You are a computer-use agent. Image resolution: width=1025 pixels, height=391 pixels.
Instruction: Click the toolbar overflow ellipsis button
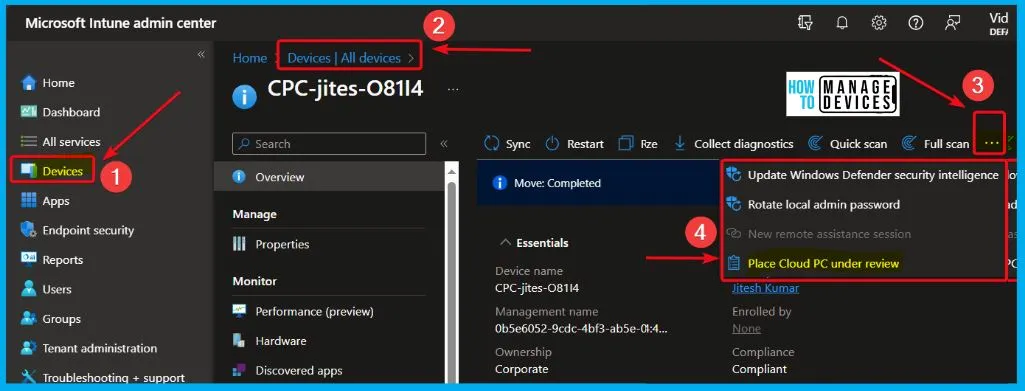click(x=991, y=142)
